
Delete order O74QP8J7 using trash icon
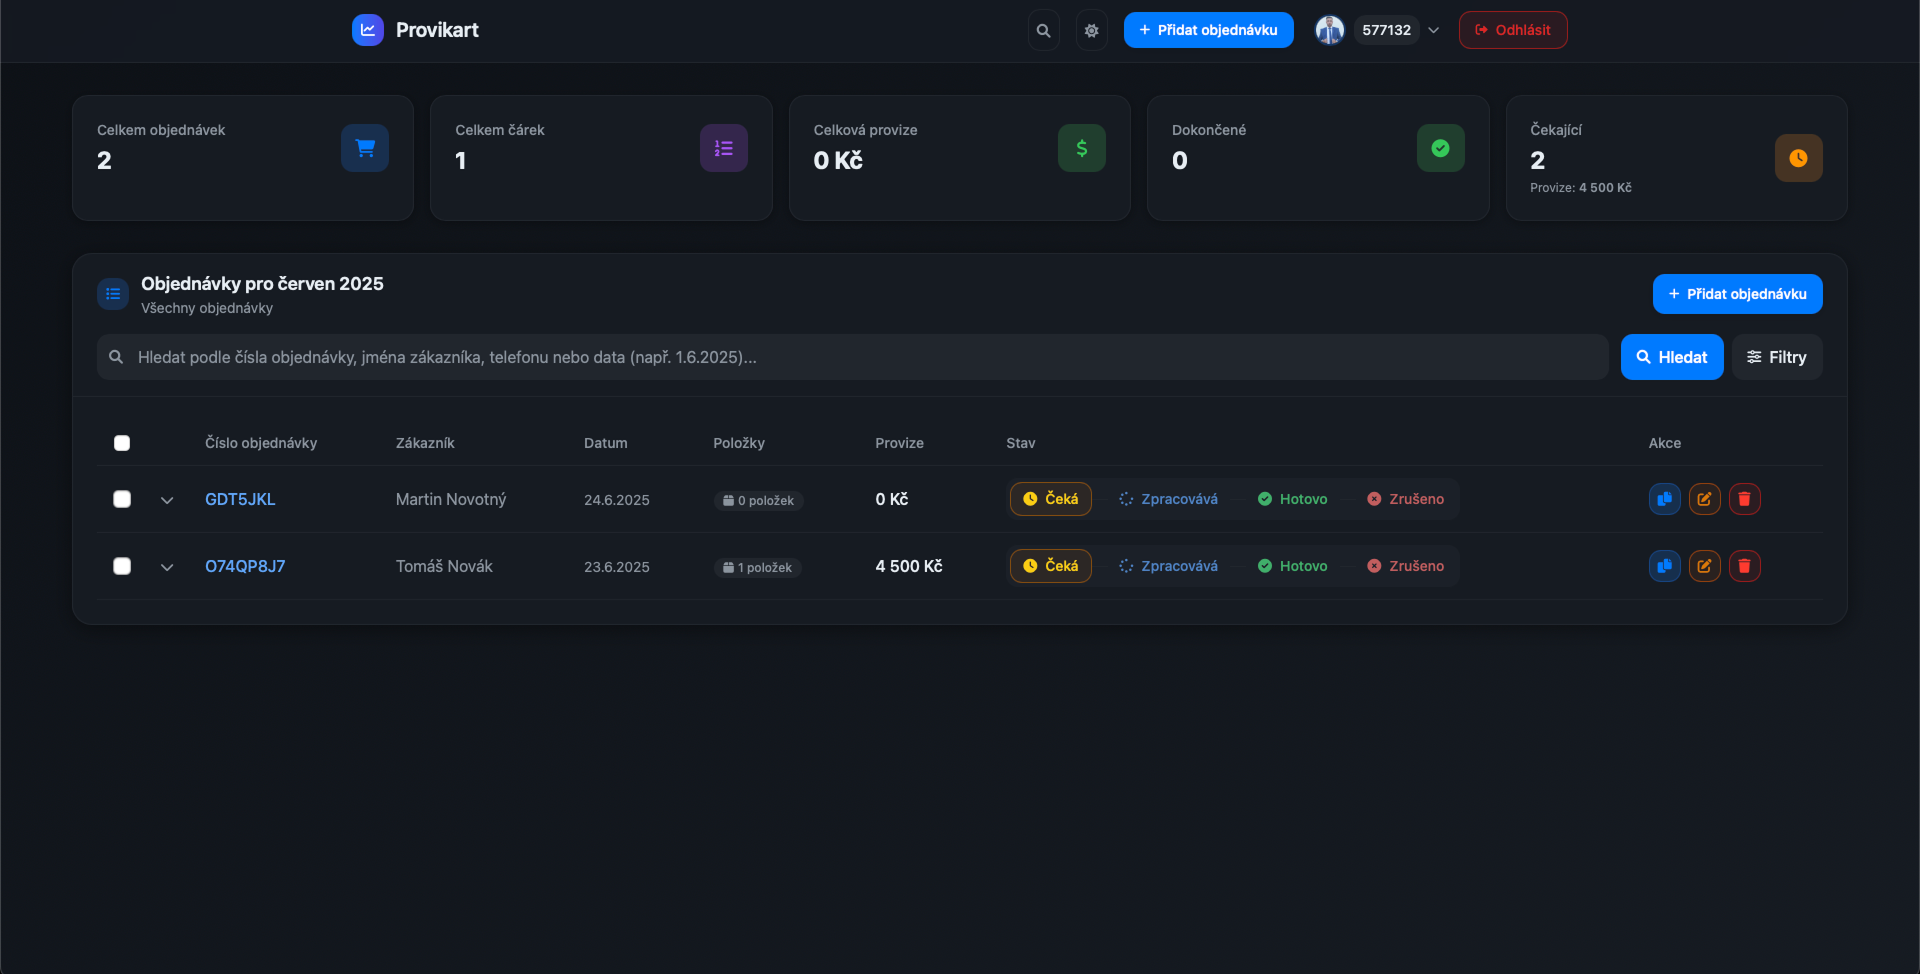[x=1744, y=566]
